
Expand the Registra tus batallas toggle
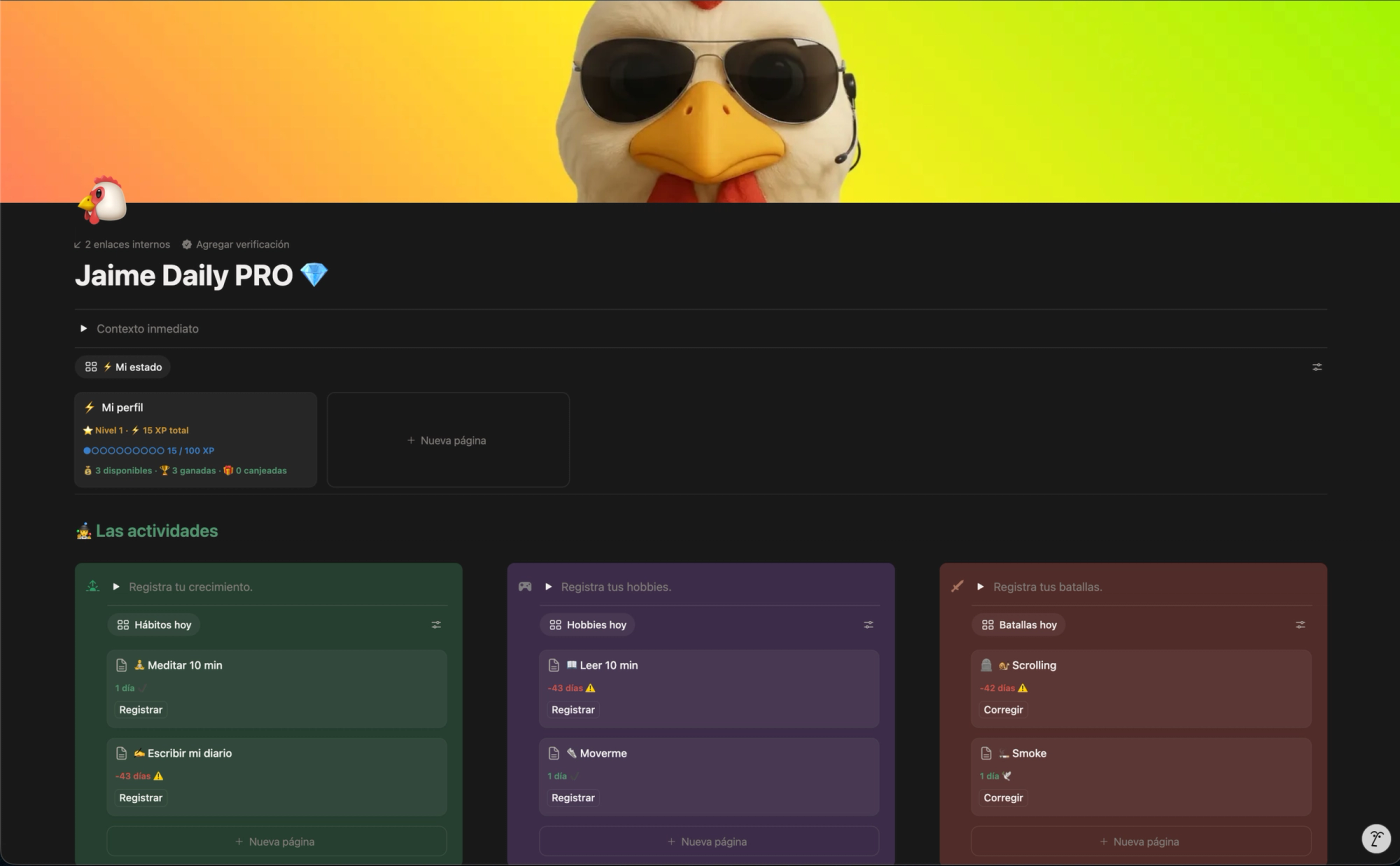coord(980,587)
